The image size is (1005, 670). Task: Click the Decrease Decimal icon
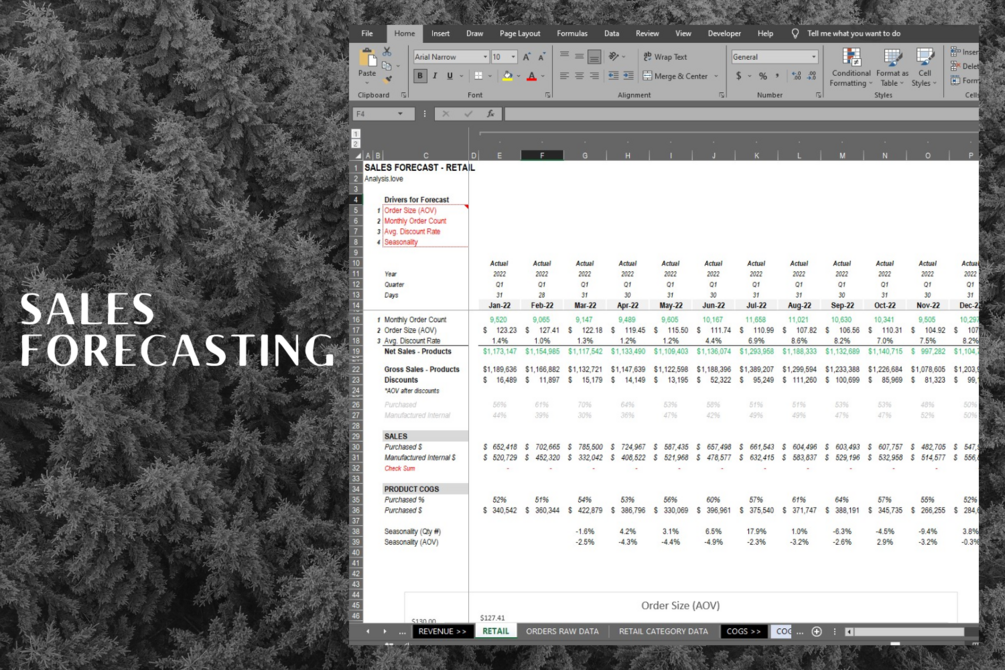pos(811,76)
